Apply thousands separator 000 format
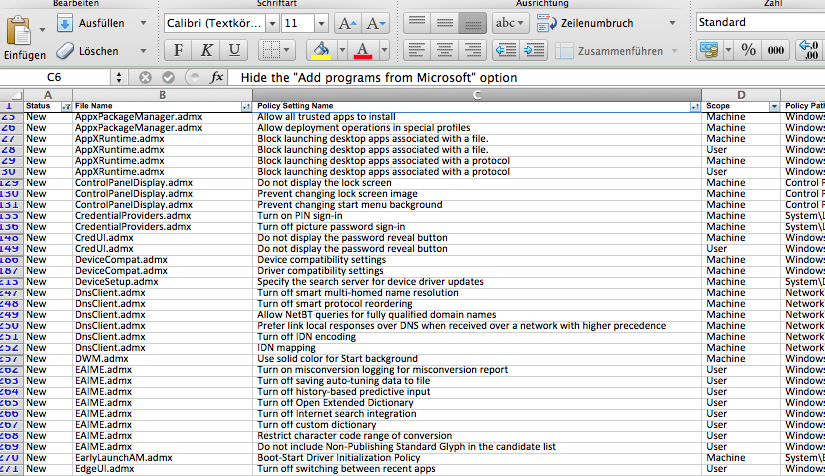 pyautogui.click(x=776, y=50)
